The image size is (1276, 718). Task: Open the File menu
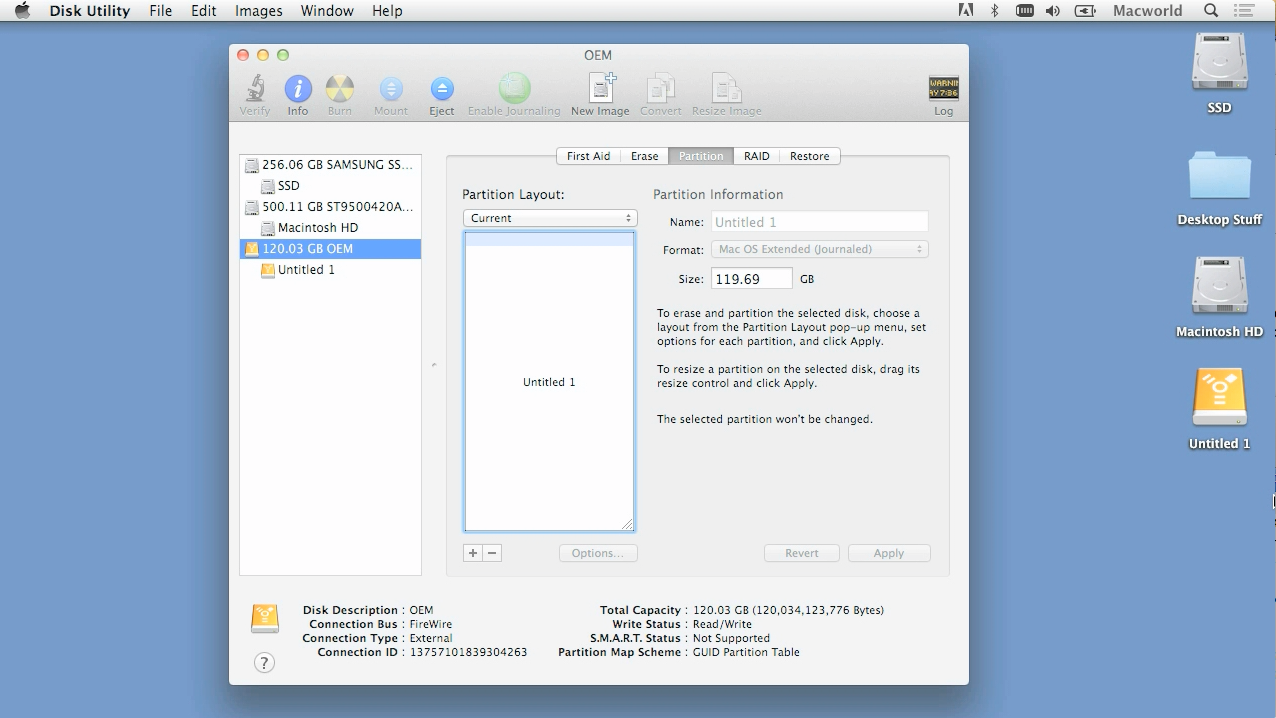[160, 11]
